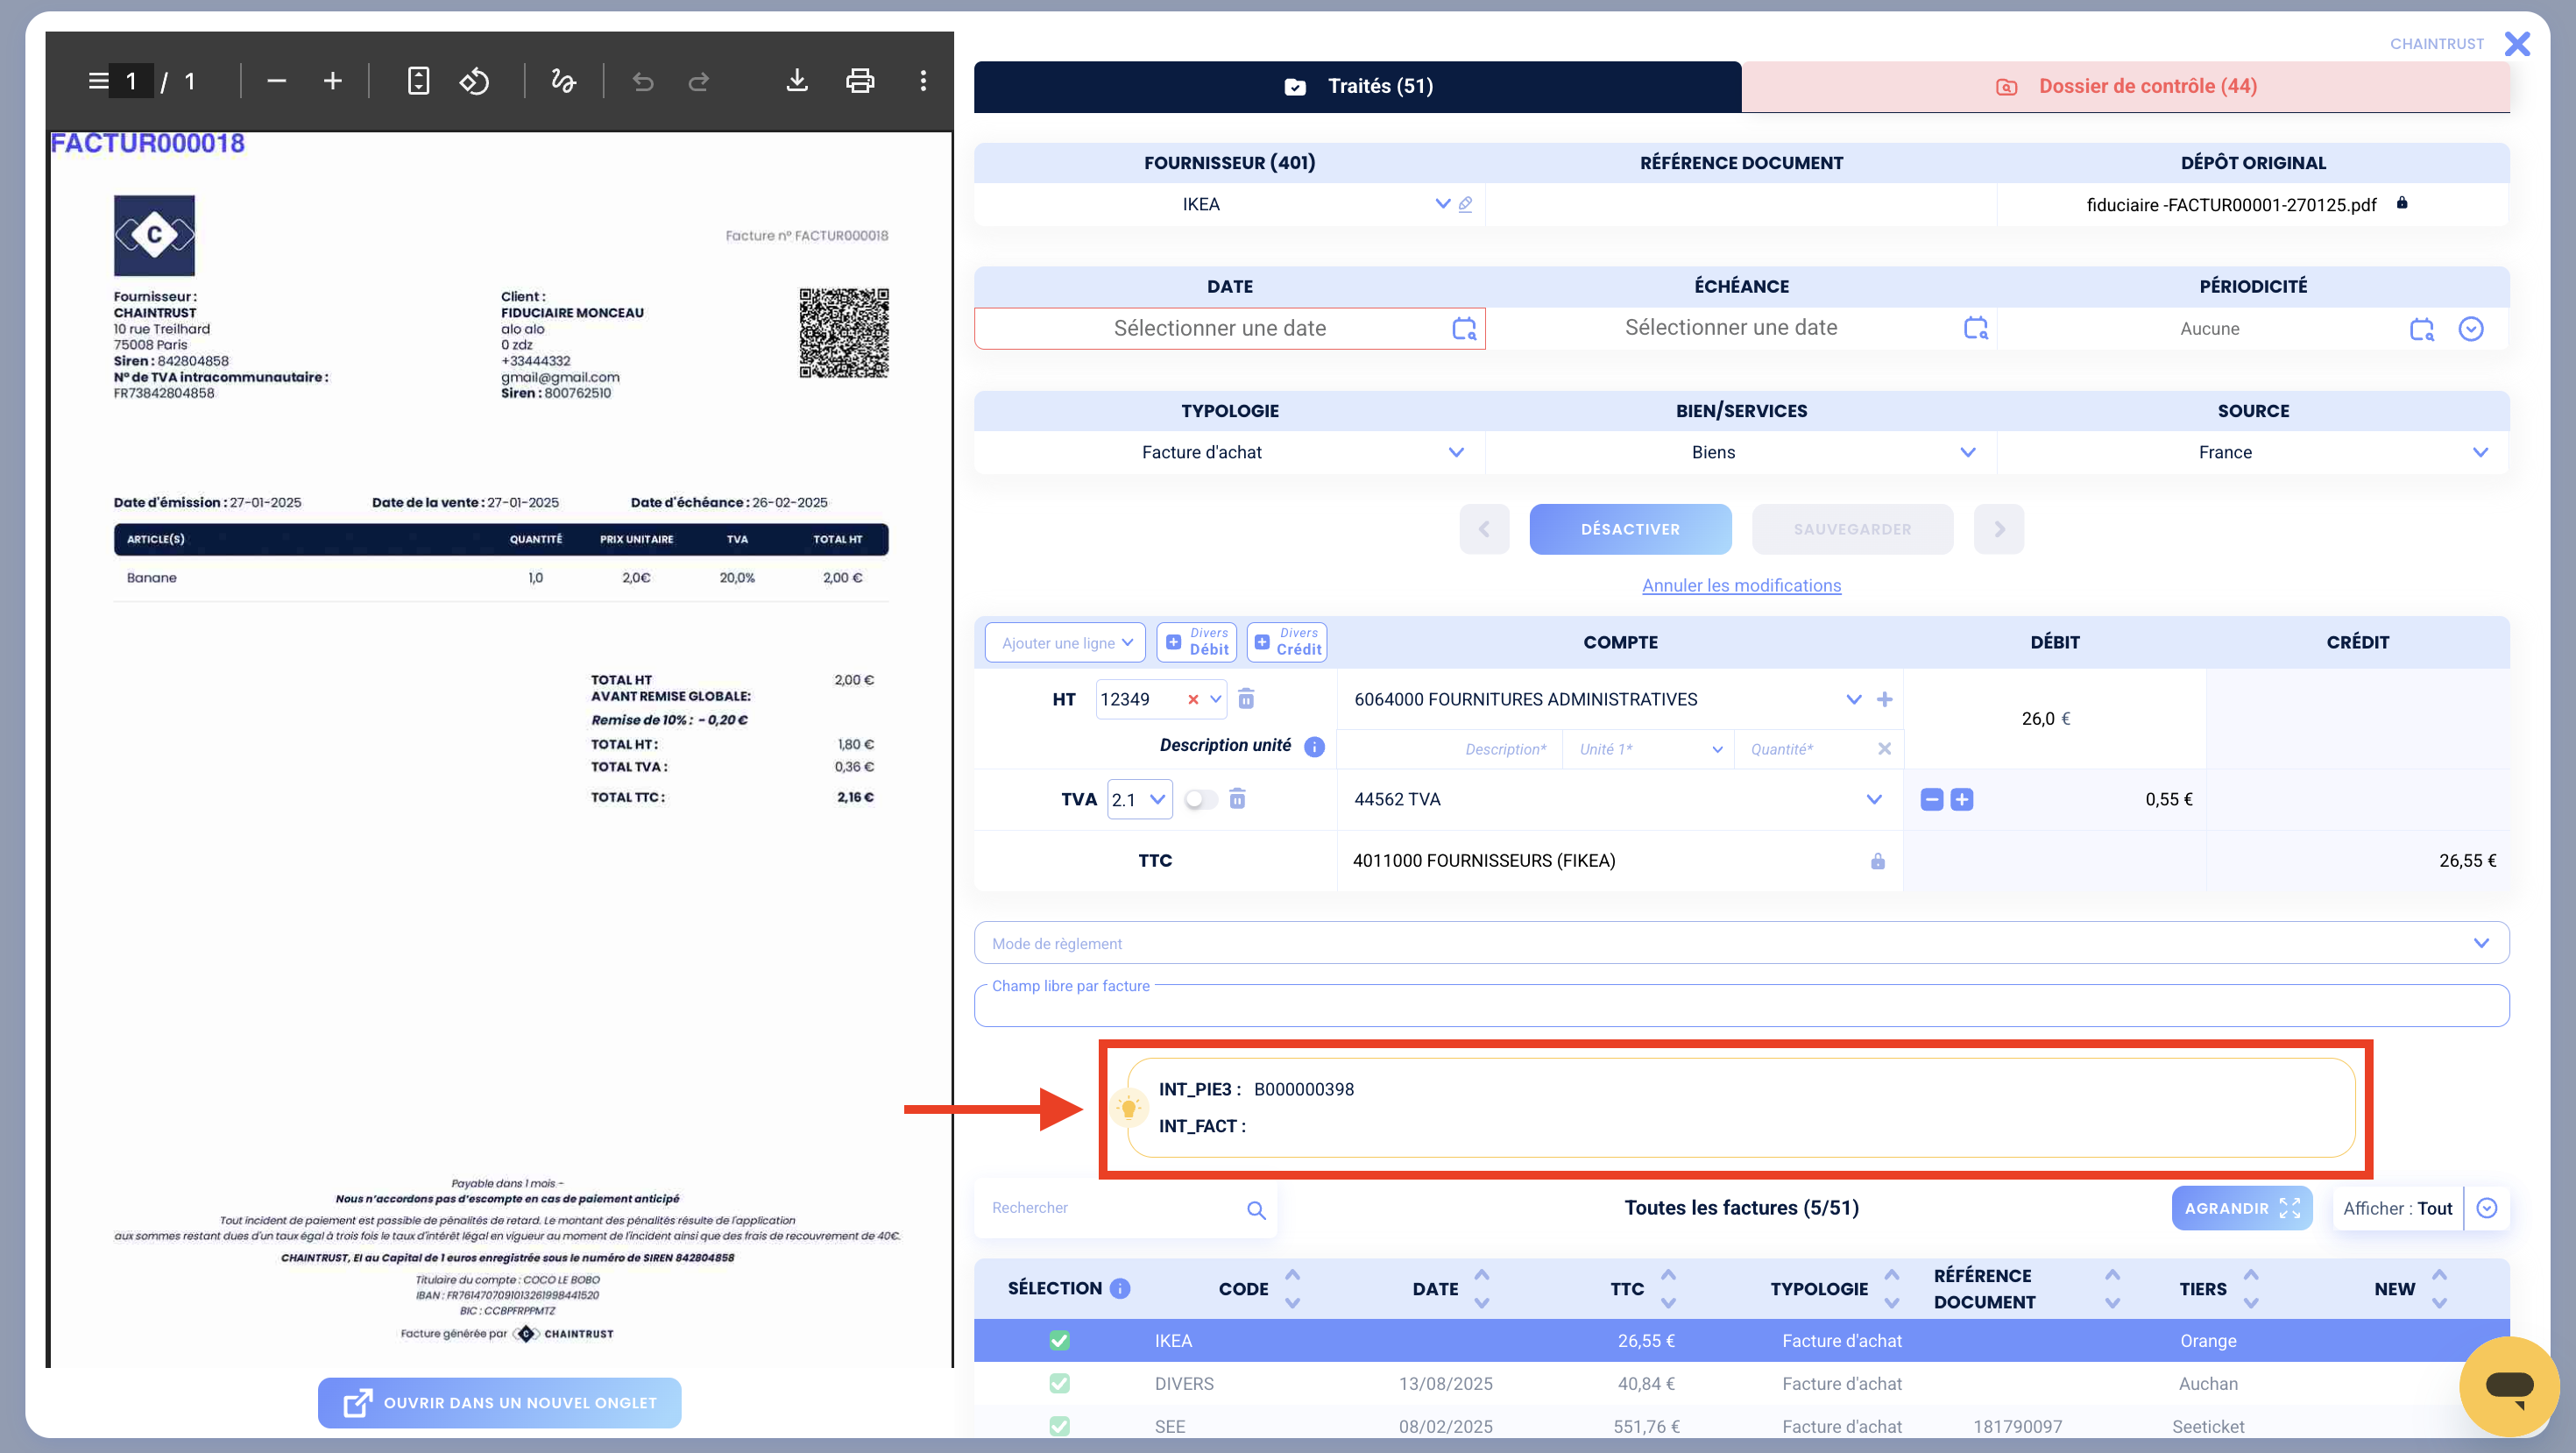
Task: Toggle the TVA line switch
Action: click(1200, 799)
